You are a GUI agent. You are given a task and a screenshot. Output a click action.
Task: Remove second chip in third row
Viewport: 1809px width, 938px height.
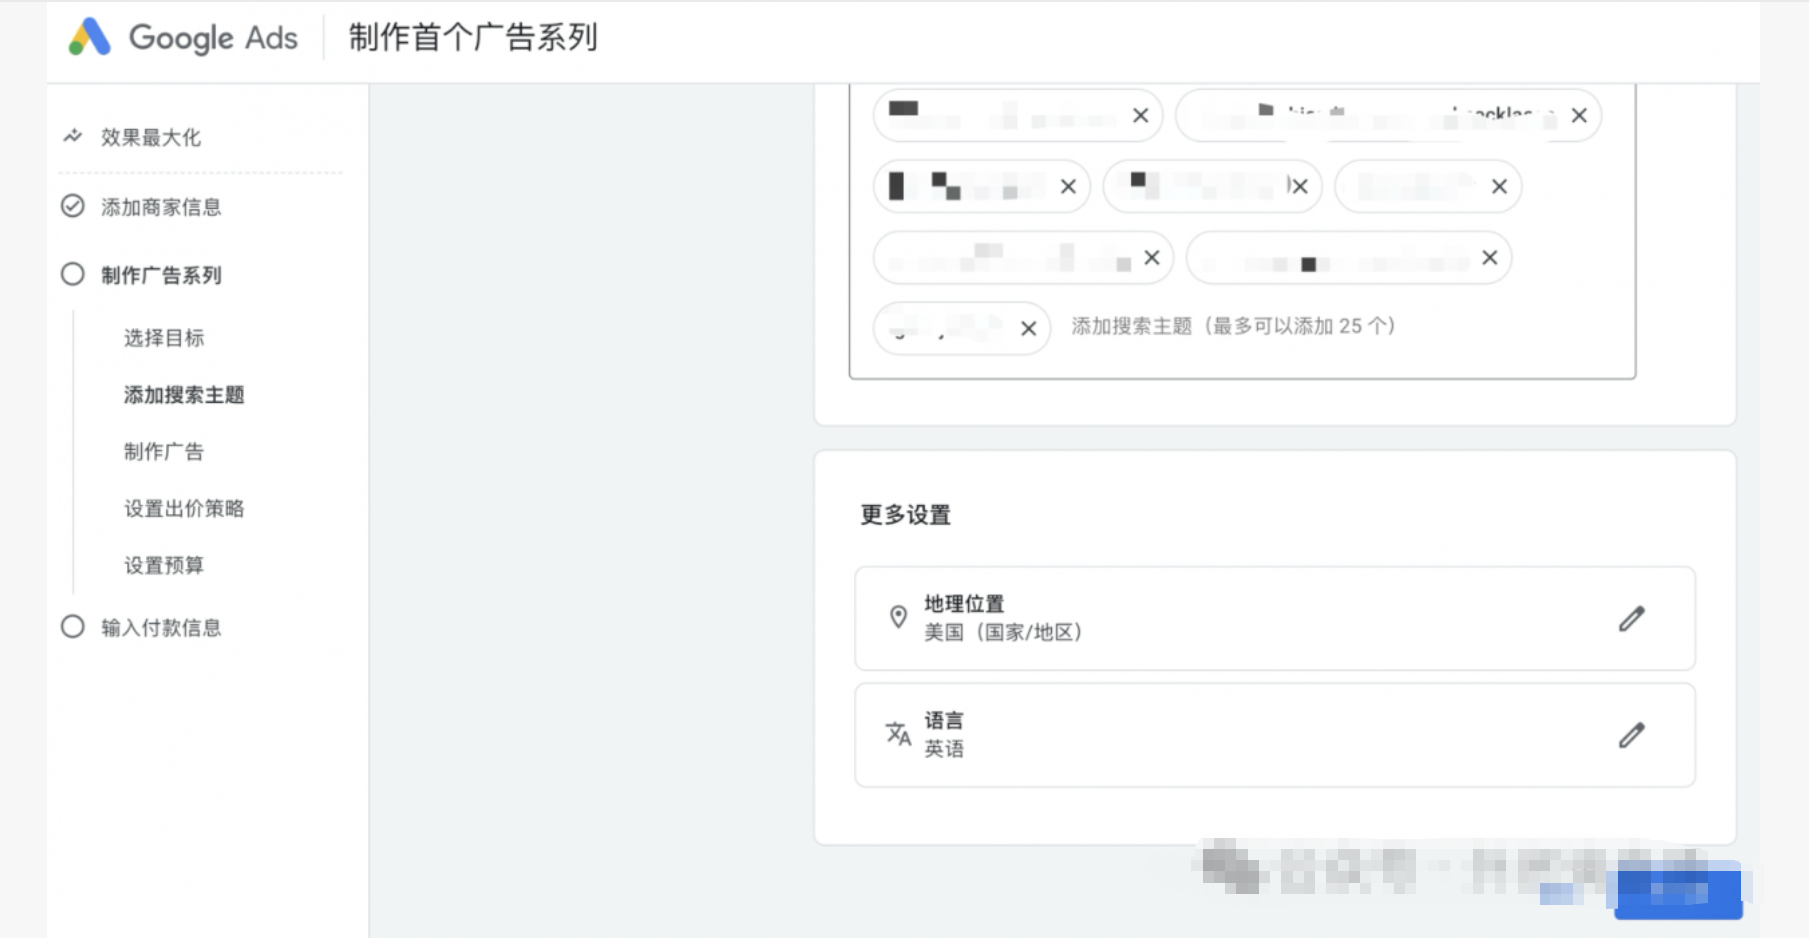click(1489, 258)
